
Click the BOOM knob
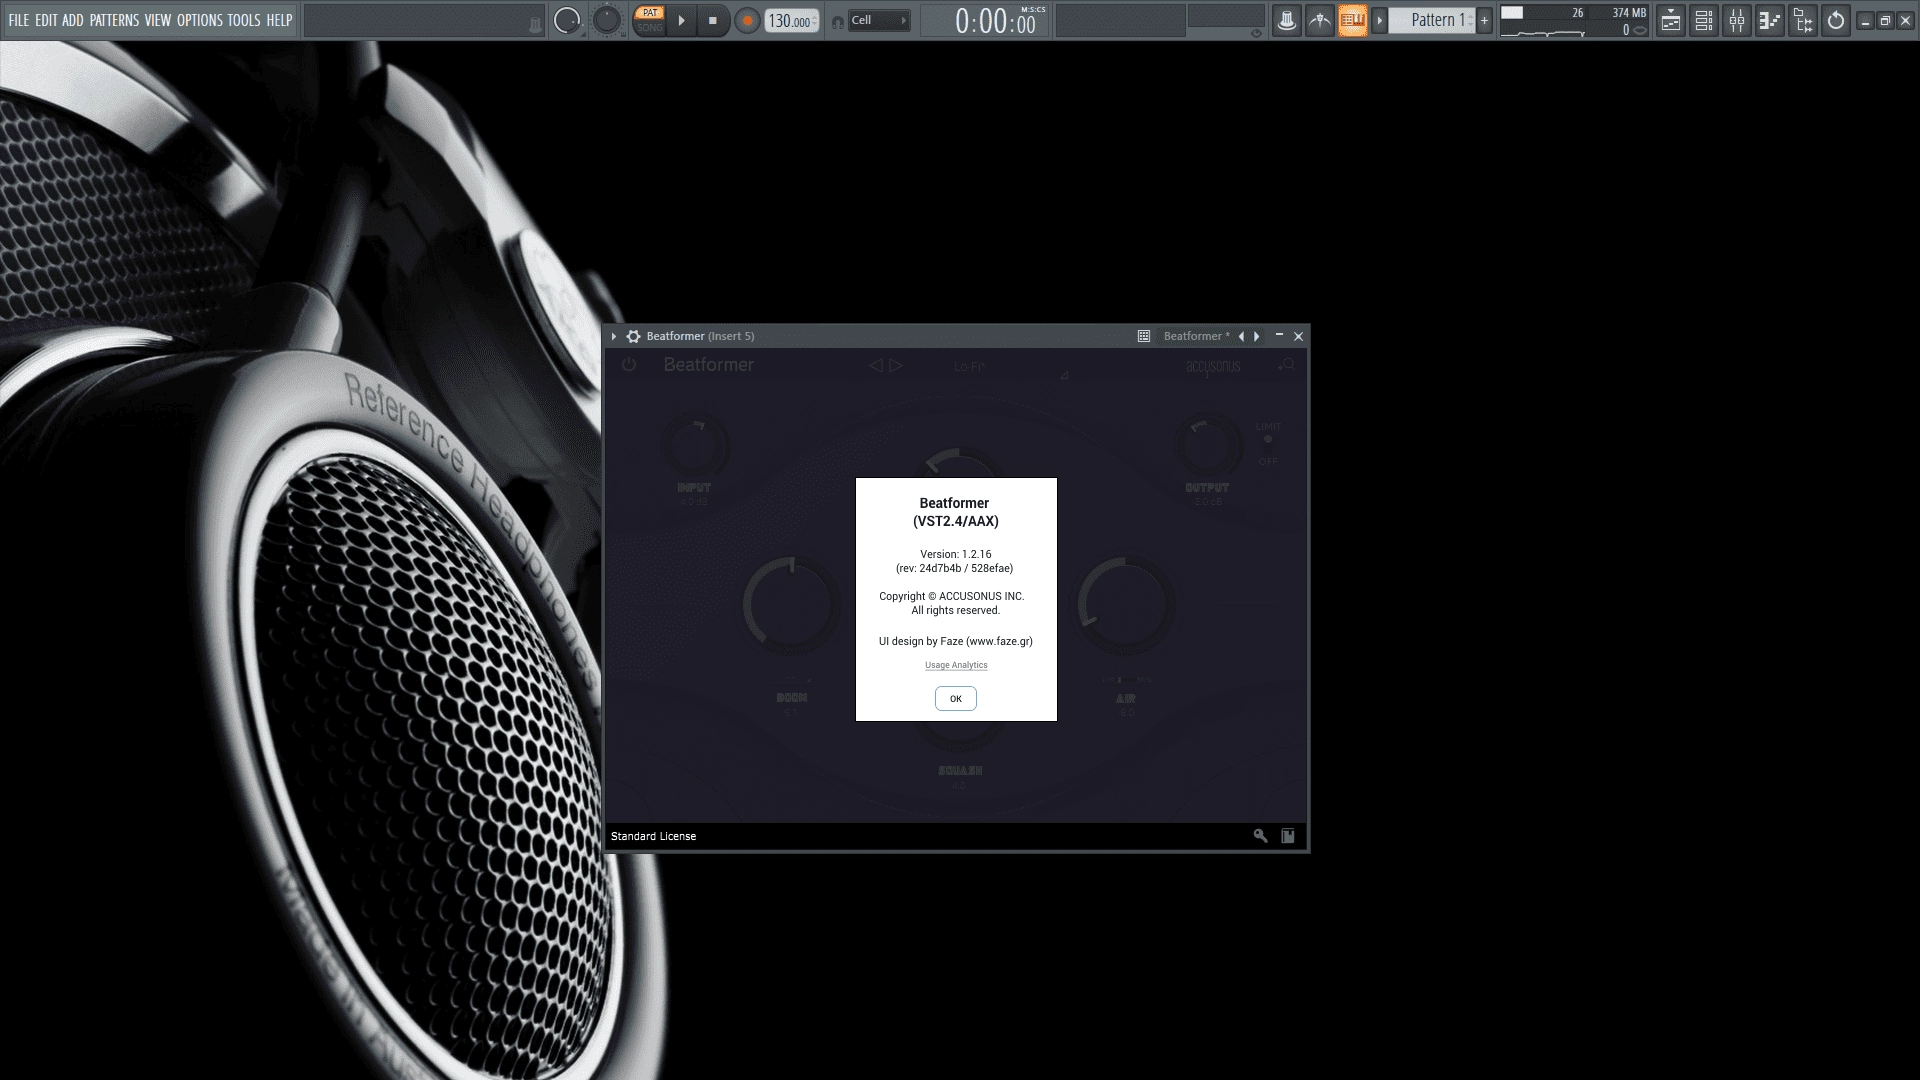[791, 604]
